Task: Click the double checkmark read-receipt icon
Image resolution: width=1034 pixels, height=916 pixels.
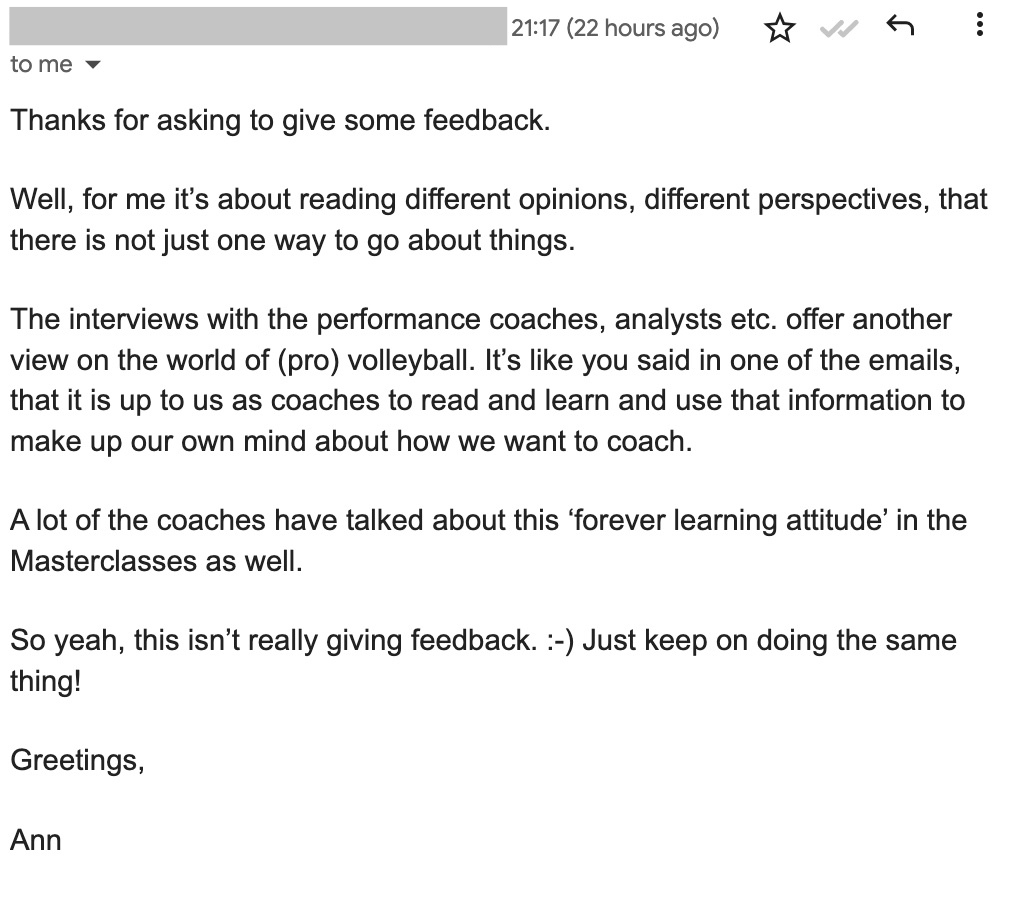Action: point(838,28)
